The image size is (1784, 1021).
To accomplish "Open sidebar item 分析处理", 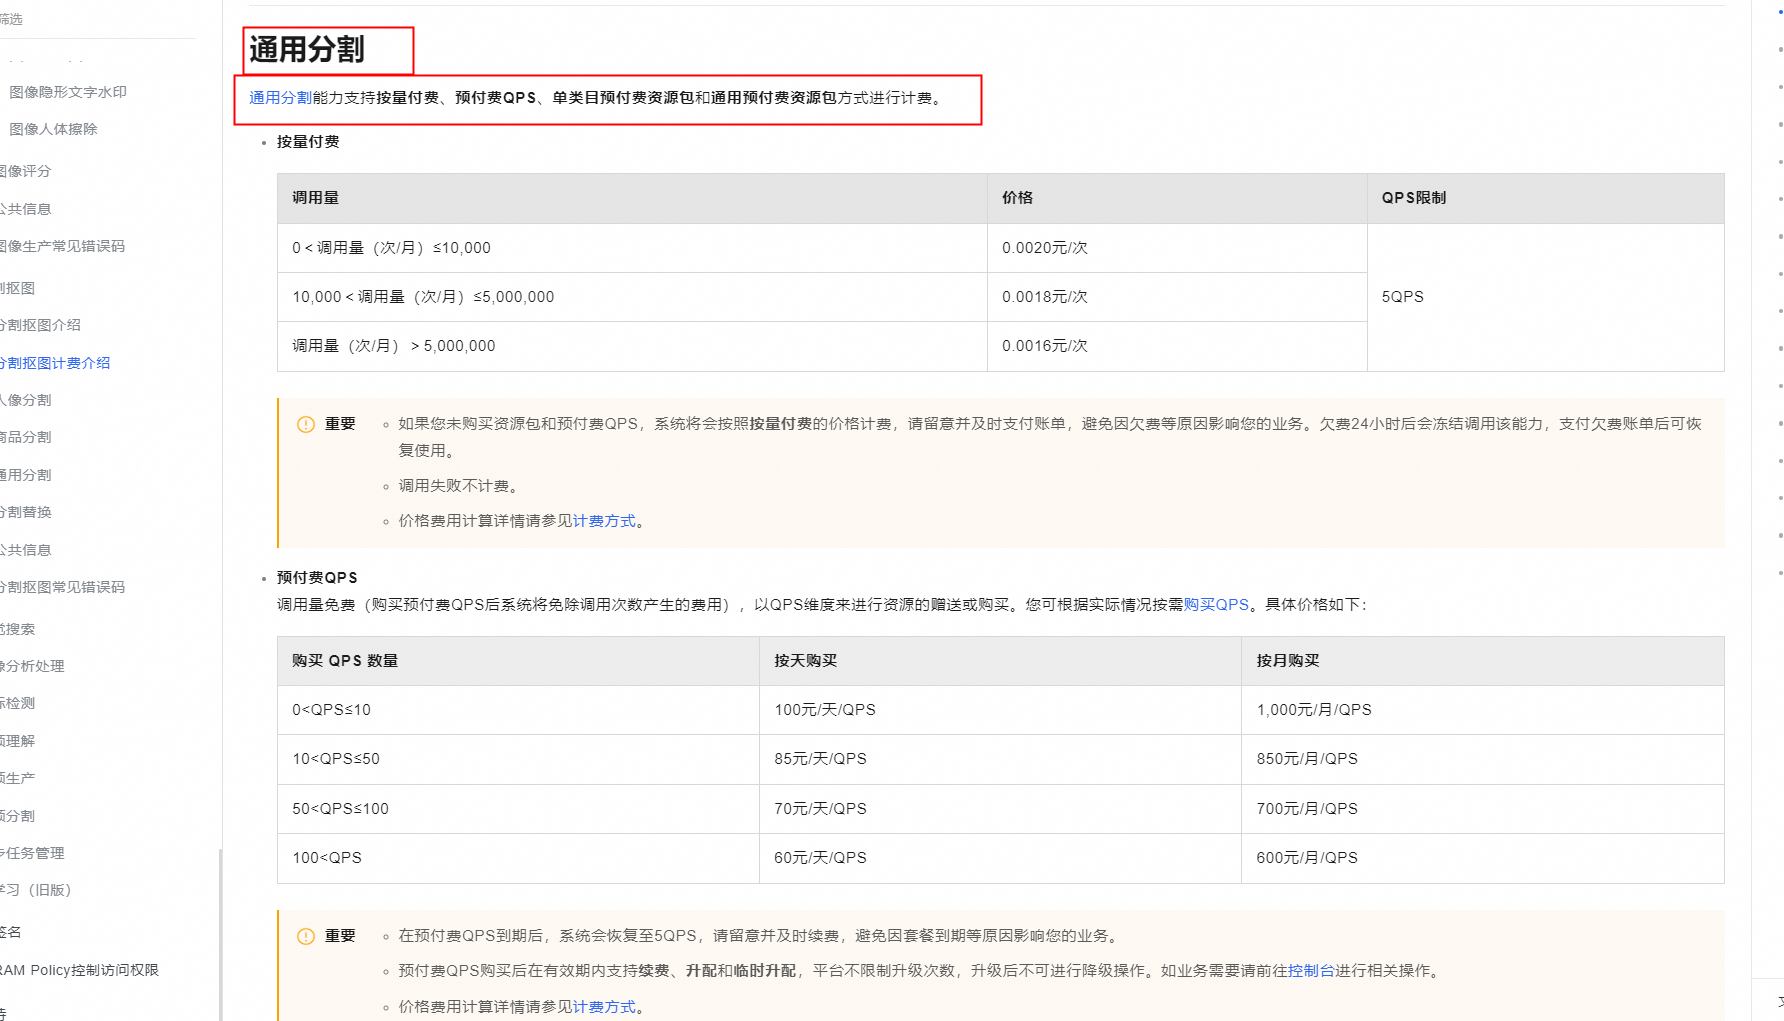I will click(x=32, y=666).
